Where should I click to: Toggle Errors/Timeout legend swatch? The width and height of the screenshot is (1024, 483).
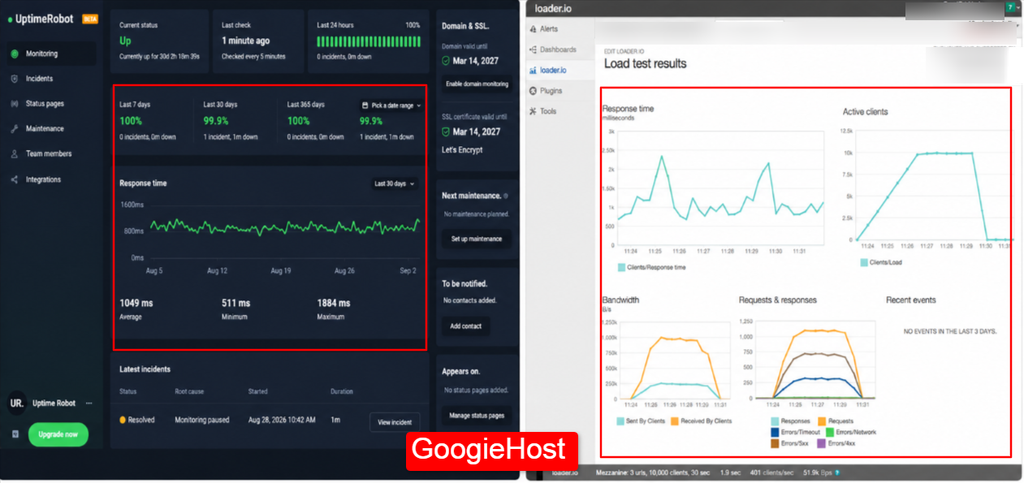(775, 432)
